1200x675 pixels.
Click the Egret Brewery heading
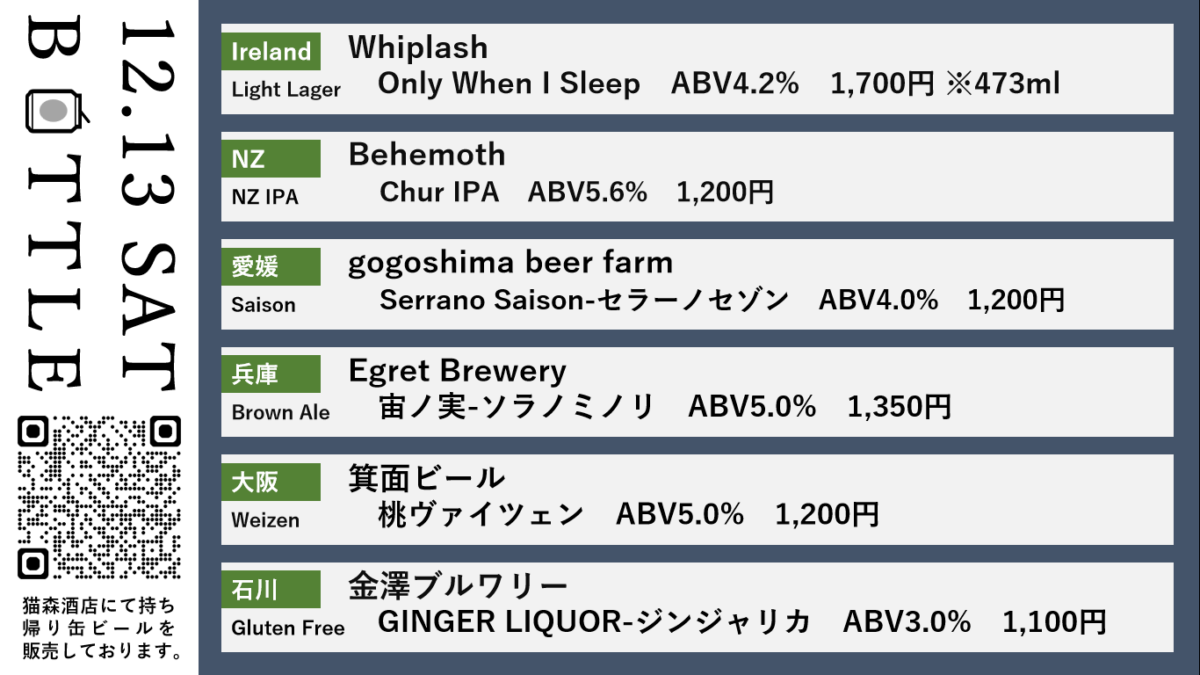click(457, 371)
